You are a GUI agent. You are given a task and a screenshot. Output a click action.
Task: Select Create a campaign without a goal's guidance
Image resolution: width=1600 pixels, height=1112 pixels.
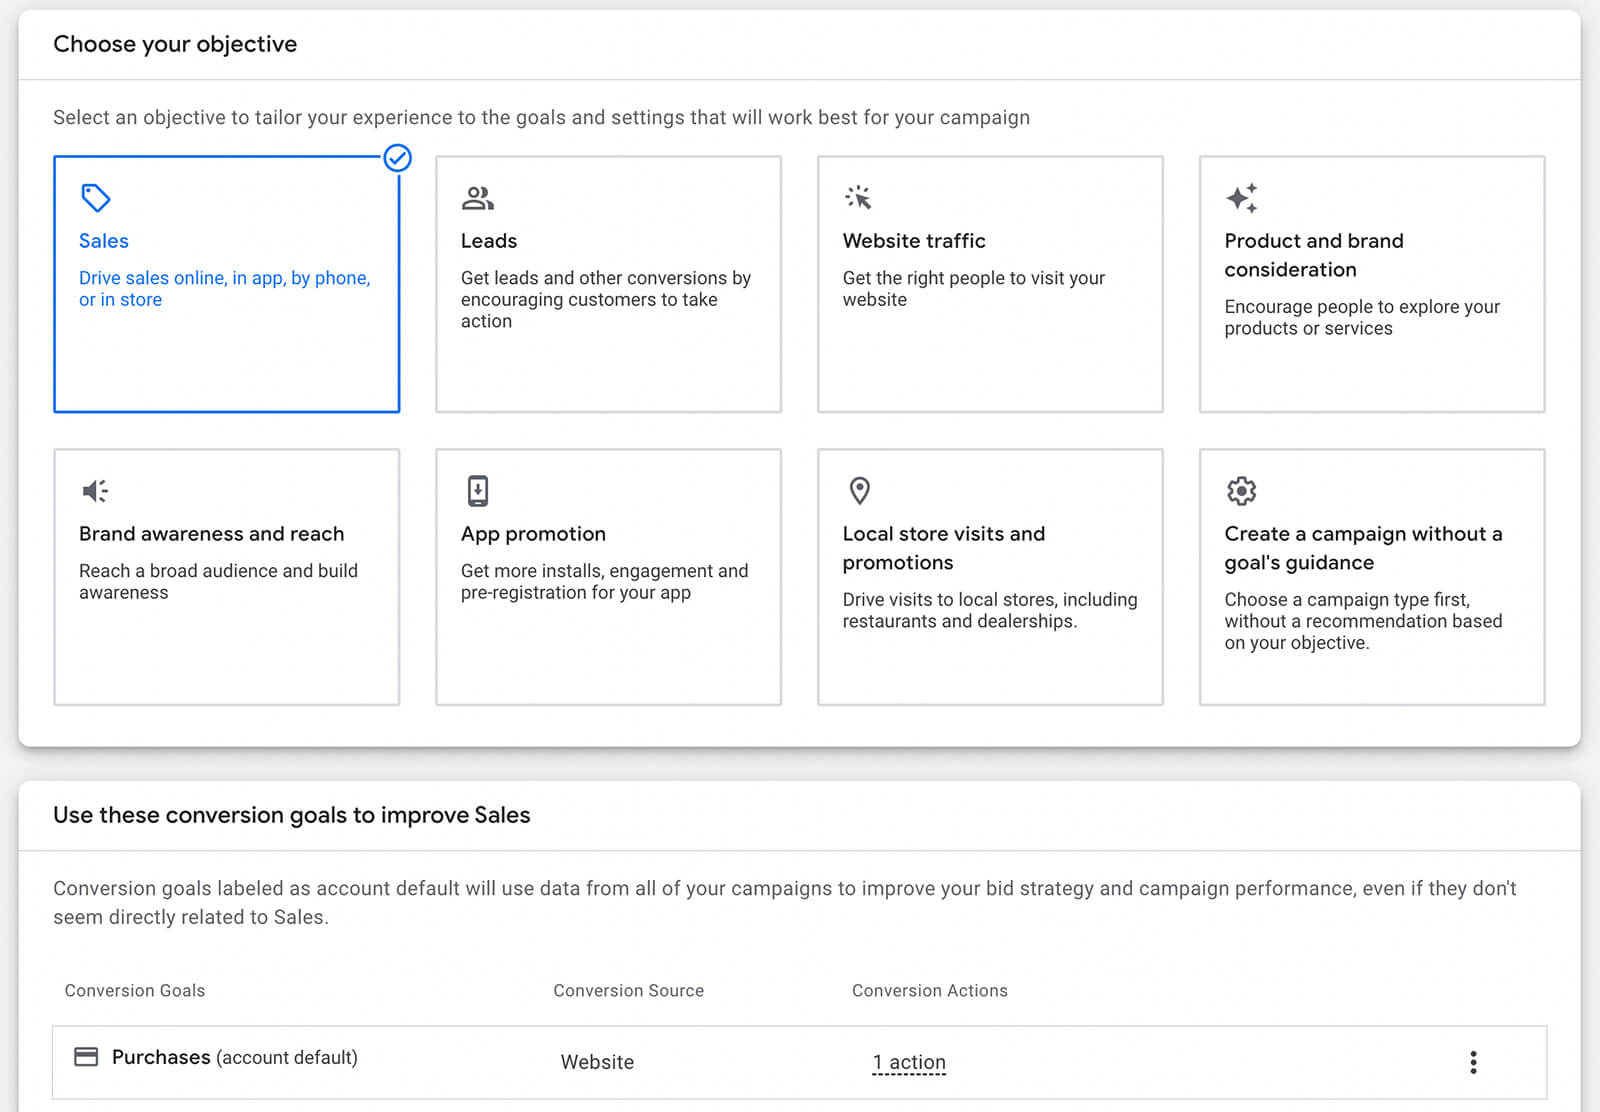pyautogui.click(x=1364, y=548)
